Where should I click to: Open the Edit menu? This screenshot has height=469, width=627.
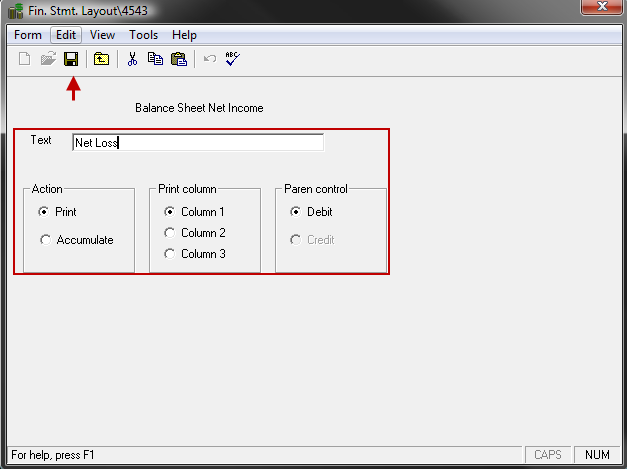tap(66, 35)
